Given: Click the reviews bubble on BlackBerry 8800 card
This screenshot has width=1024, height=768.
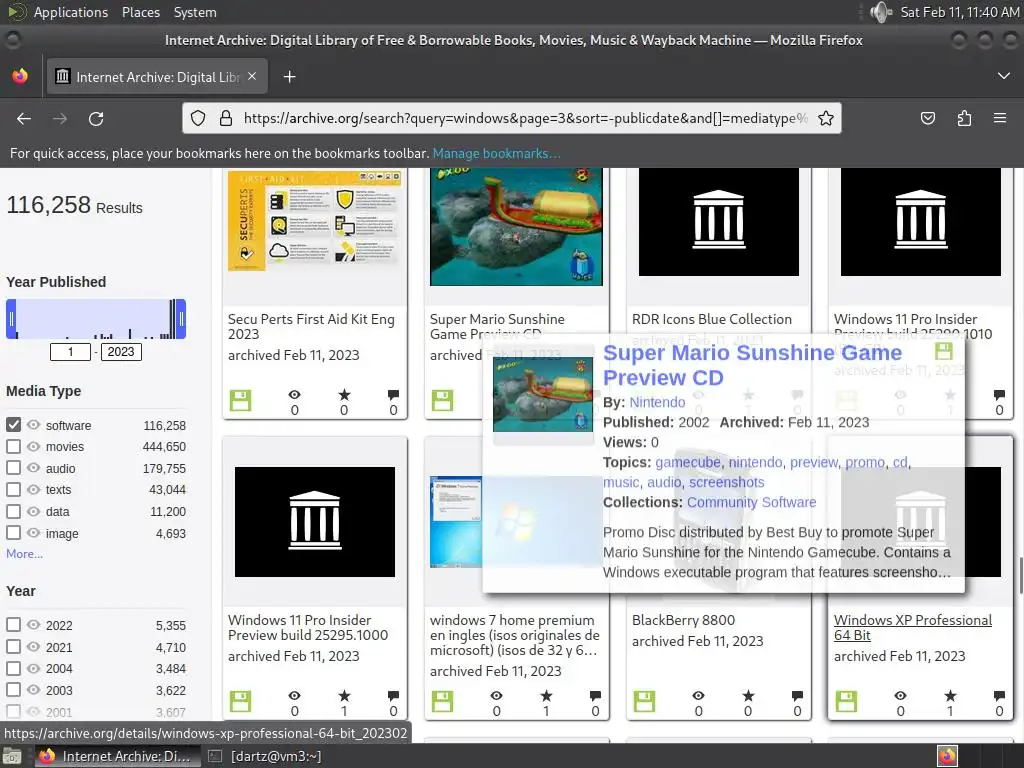Looking at the screenshot, I should (797, 696).
